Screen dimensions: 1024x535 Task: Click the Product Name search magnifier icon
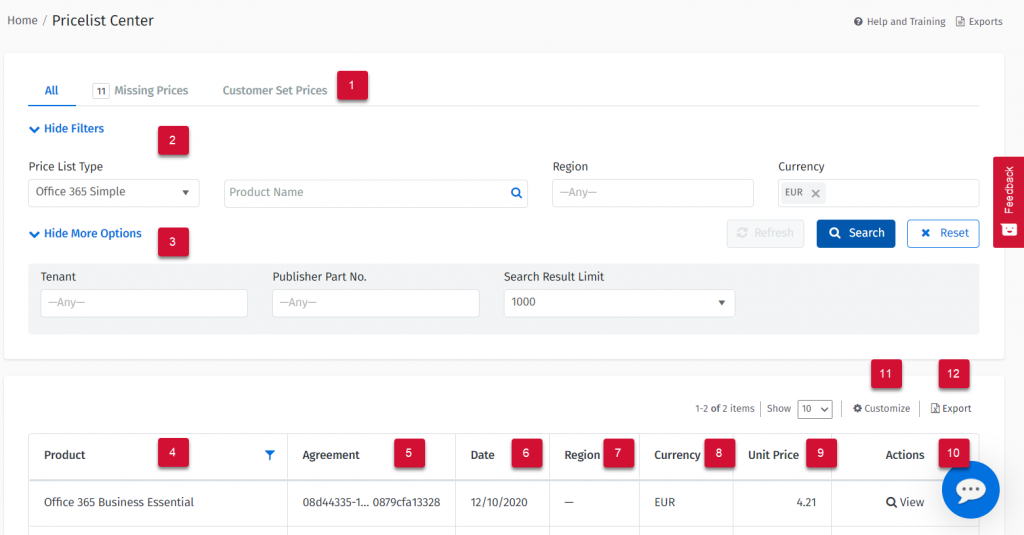(x=516, y=193)
